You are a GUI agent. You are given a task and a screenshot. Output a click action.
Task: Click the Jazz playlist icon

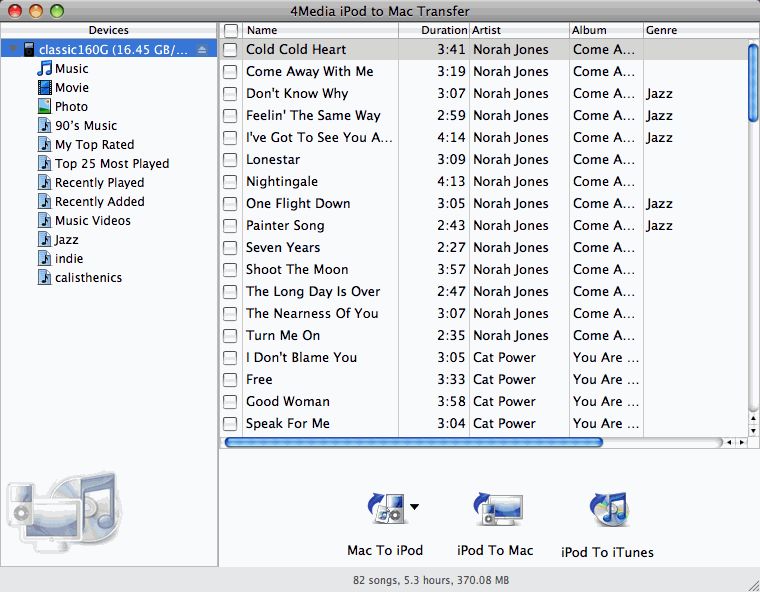coord(45,239)
